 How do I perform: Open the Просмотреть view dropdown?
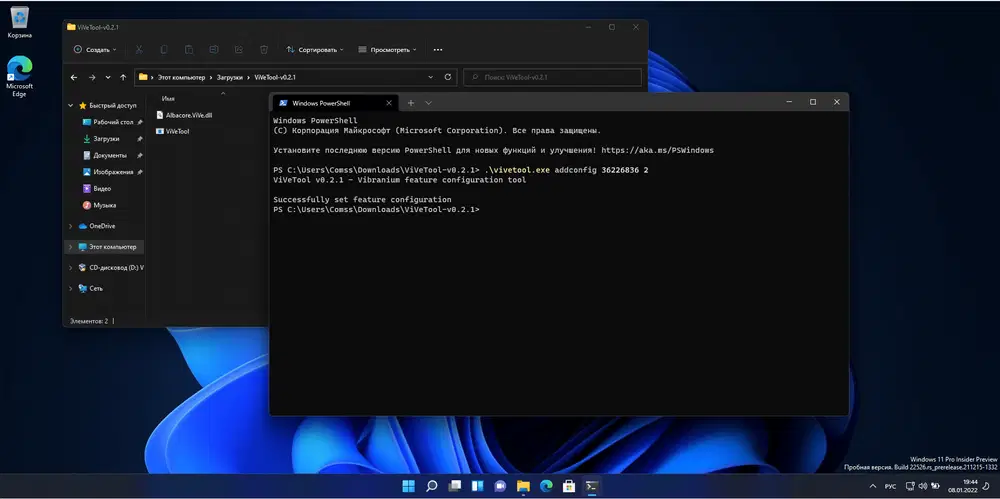pos(387,49)
